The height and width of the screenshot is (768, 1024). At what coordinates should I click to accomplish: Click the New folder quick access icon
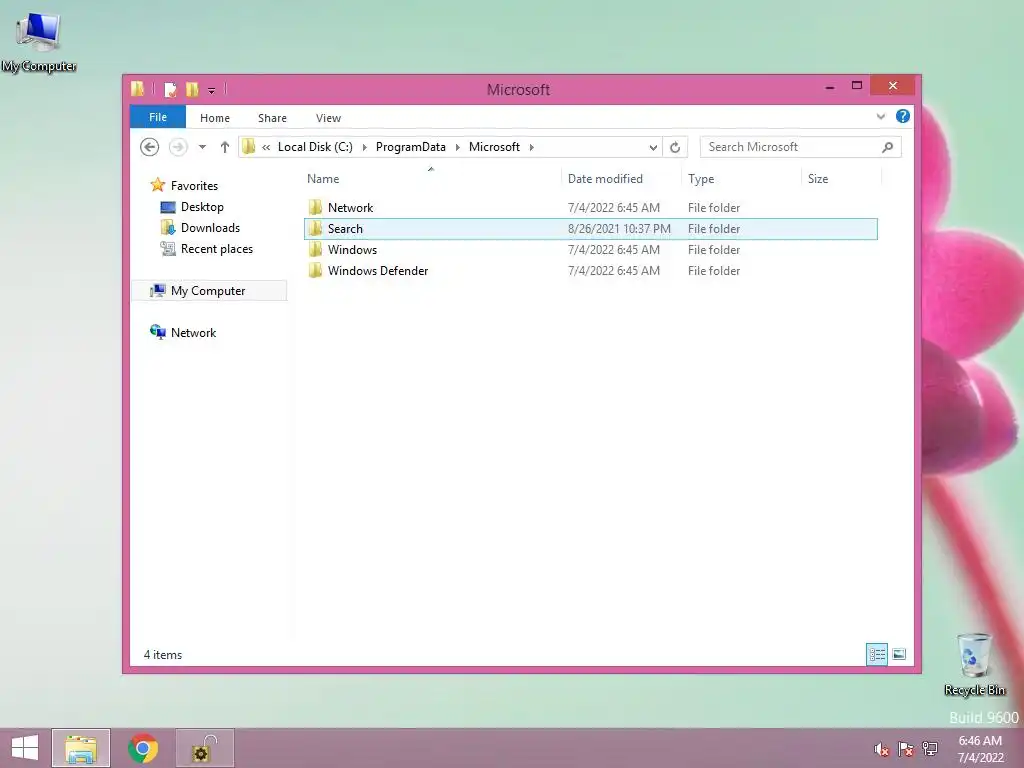click(192, 89)
